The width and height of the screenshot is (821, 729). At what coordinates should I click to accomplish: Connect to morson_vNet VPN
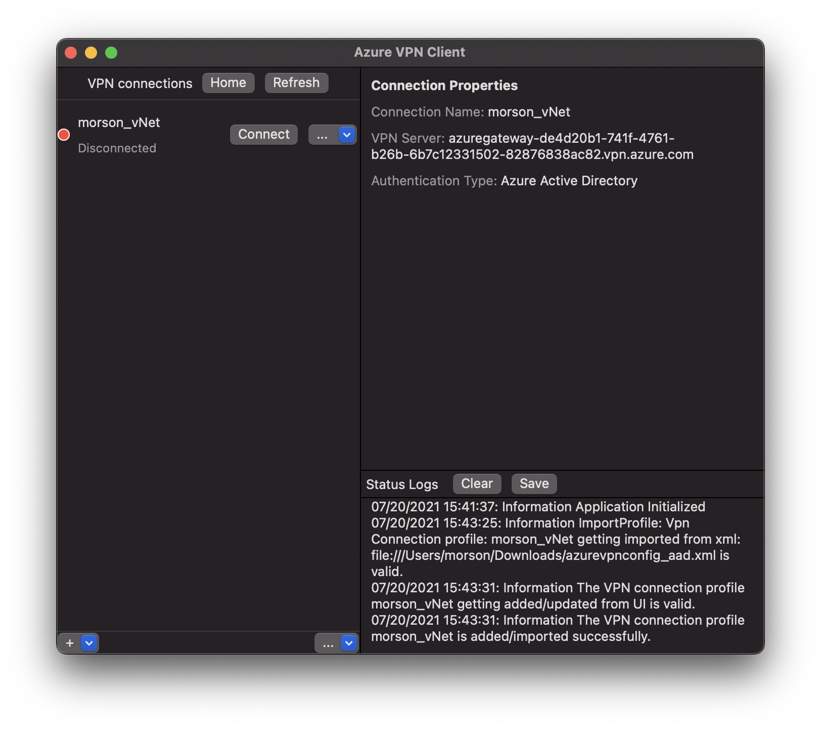[x=263, y=134]
